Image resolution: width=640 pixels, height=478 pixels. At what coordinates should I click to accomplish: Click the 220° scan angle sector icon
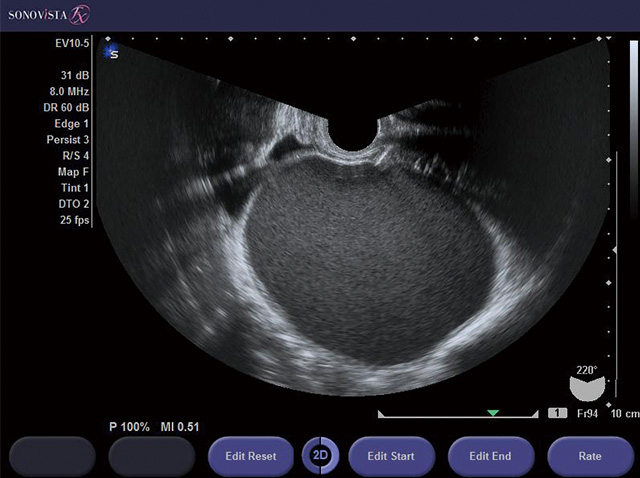(x=586, y=386)
